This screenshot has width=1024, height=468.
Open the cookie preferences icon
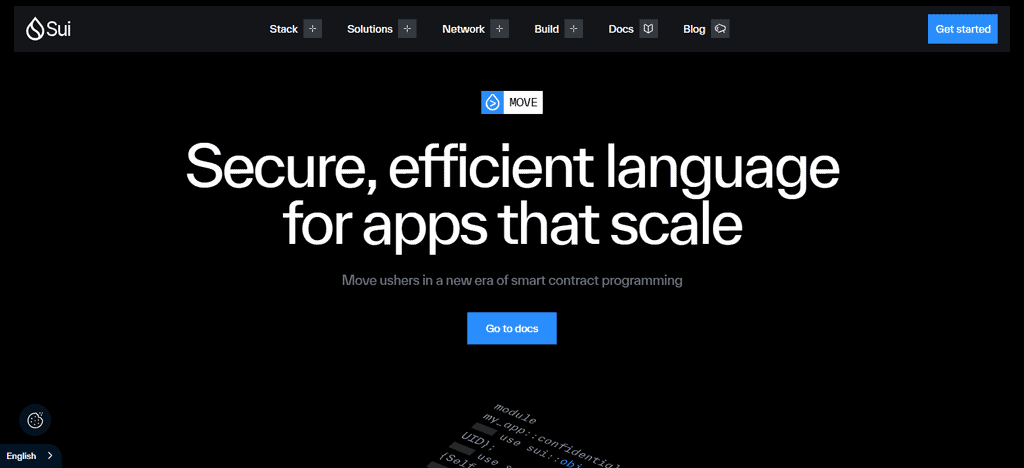click(35, 420)
